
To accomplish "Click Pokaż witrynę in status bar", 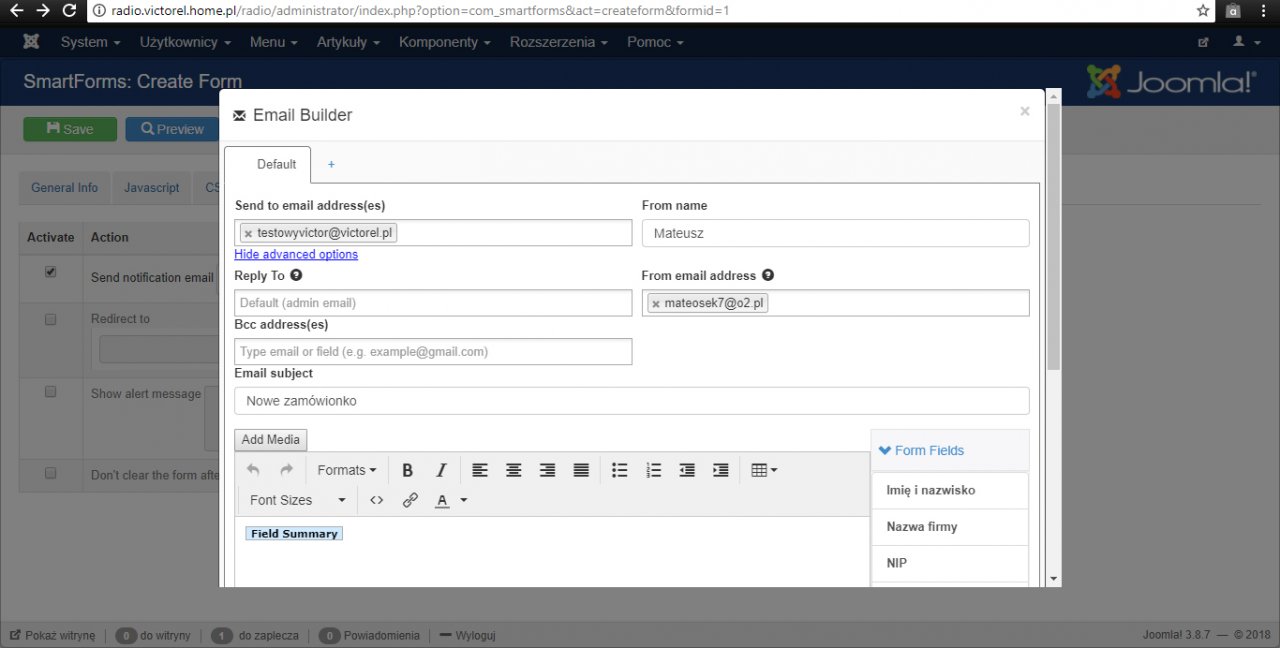I will coord(53,635).
